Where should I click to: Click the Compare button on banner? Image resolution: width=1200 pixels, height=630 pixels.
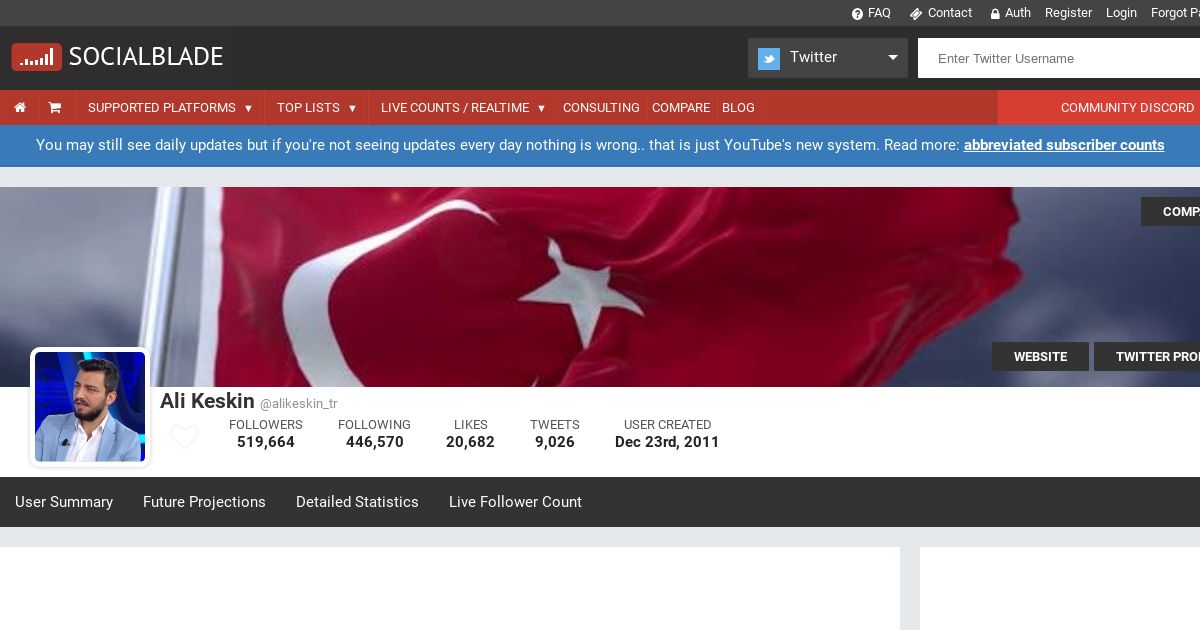[x=1171, y=211]
